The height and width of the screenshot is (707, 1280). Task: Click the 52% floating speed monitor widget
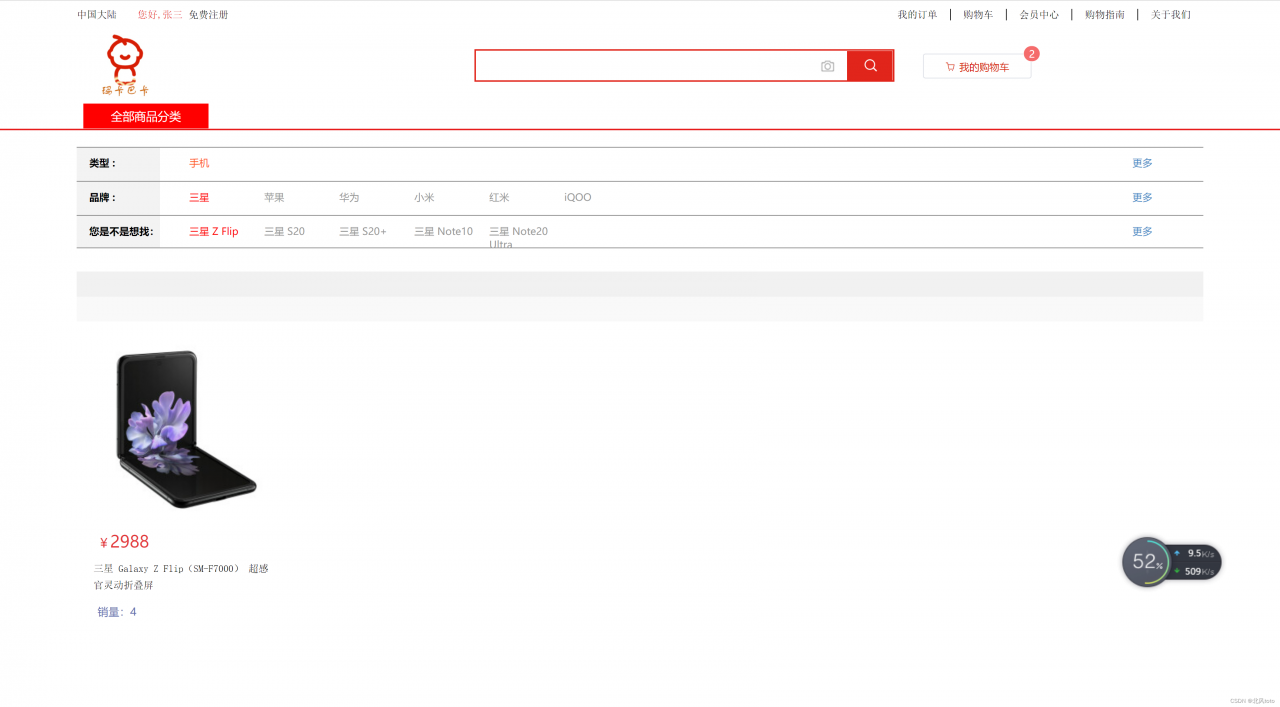click(x=1171, y=562)
